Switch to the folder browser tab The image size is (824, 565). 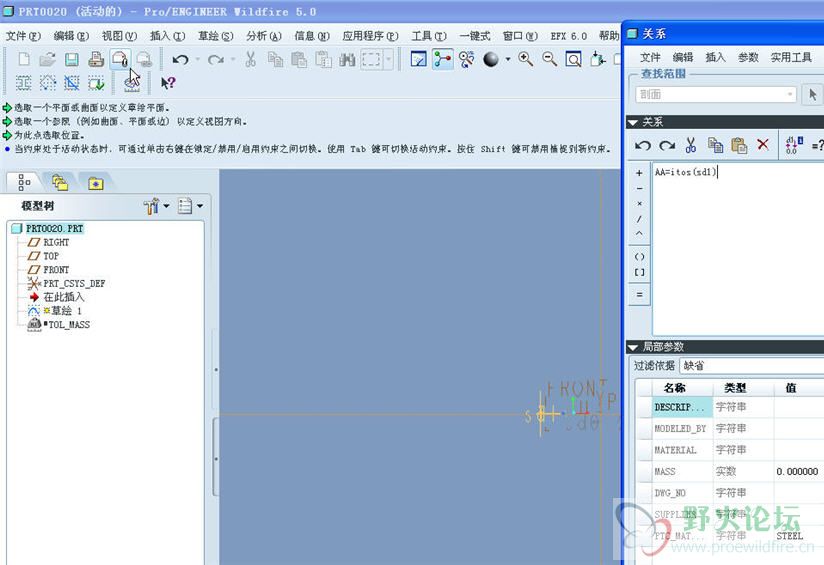tap(59, 182)
